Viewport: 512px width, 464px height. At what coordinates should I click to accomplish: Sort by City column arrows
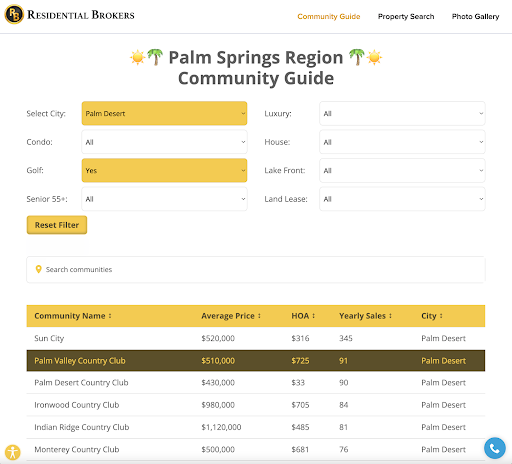(x=441, y=316)
